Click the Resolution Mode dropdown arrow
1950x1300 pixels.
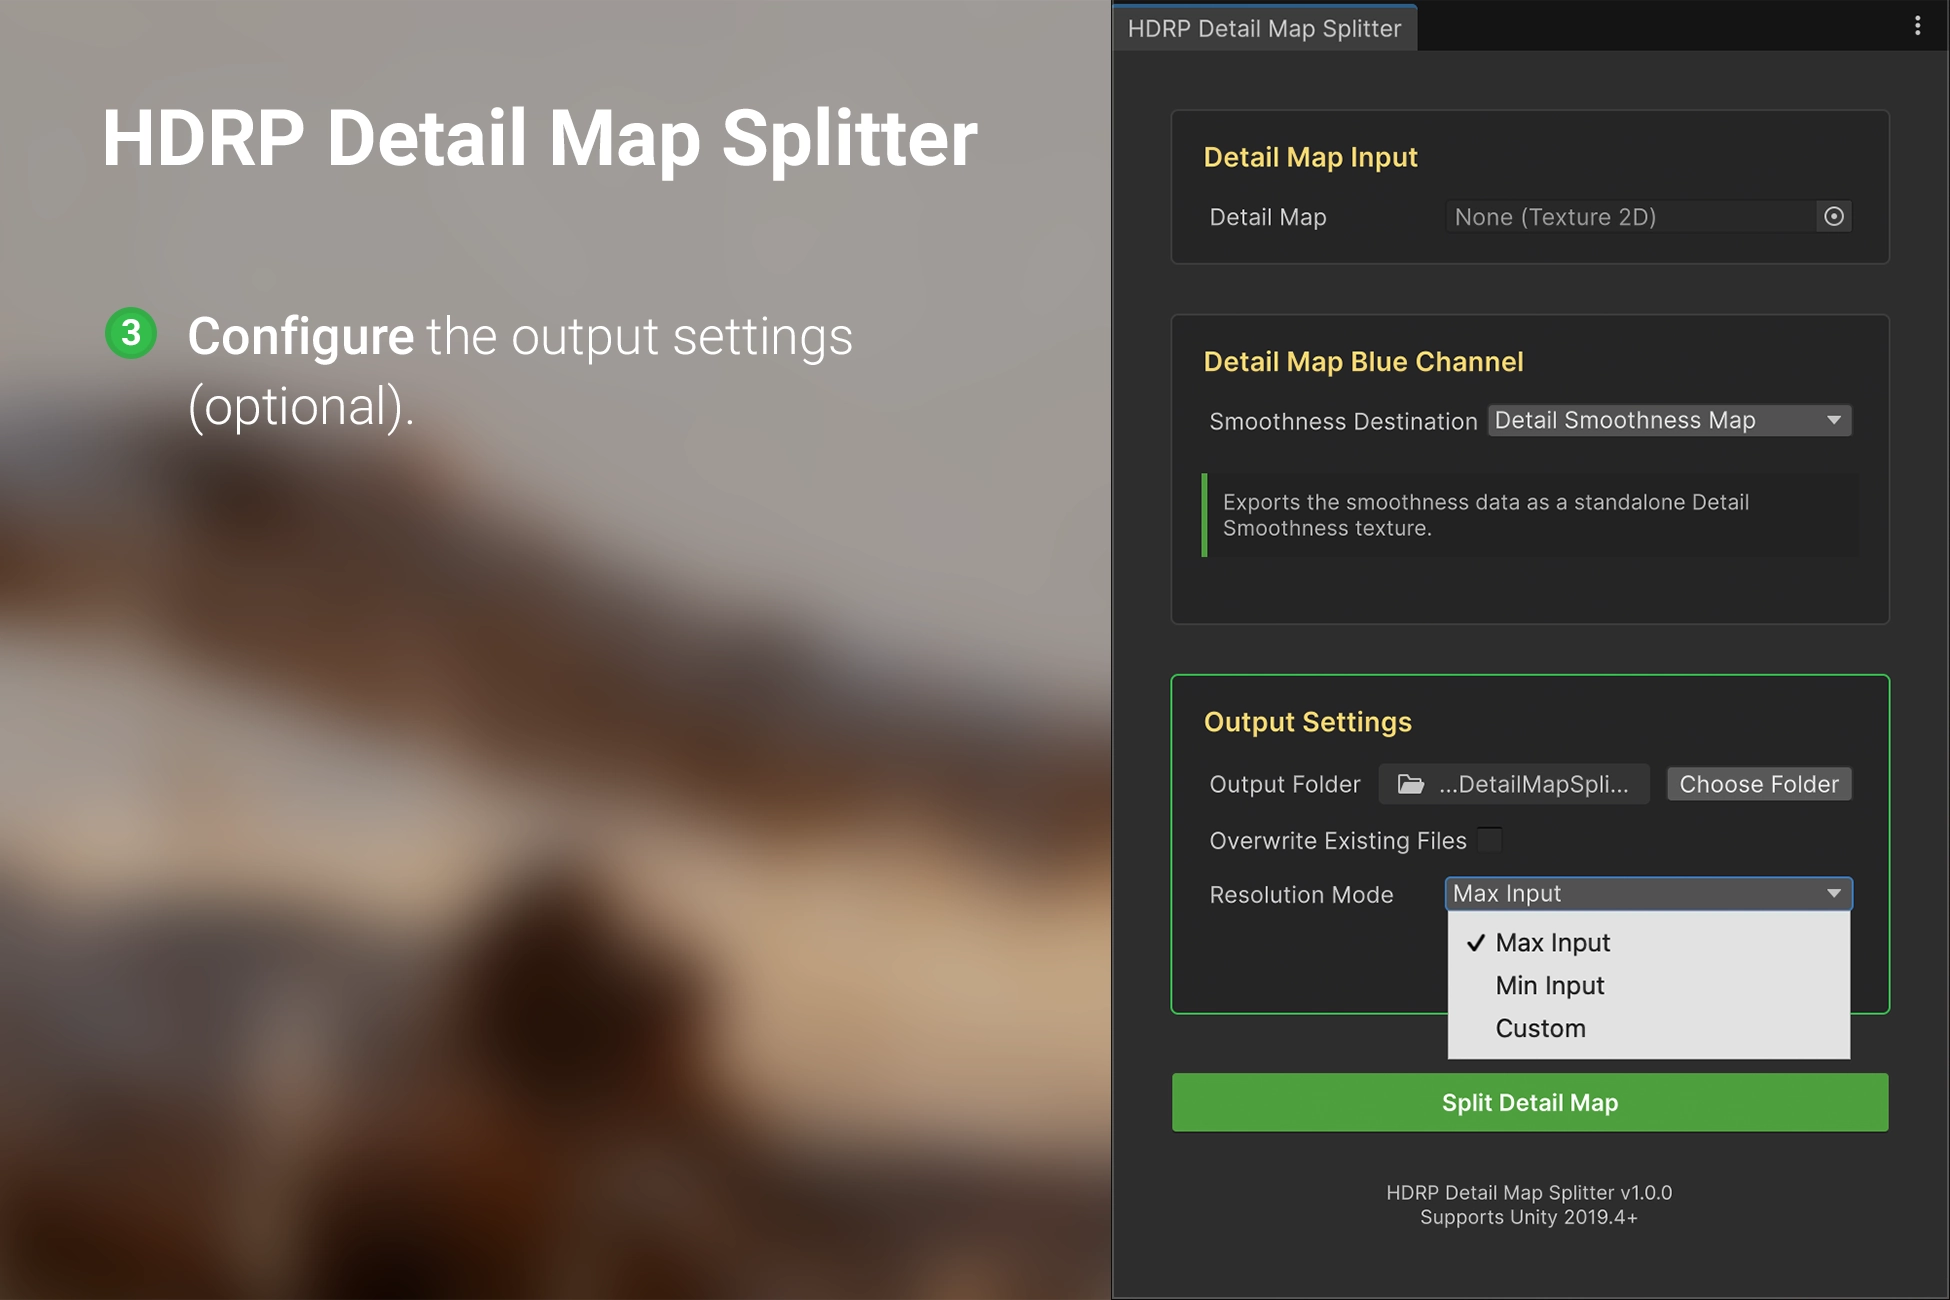[1833, 894]
